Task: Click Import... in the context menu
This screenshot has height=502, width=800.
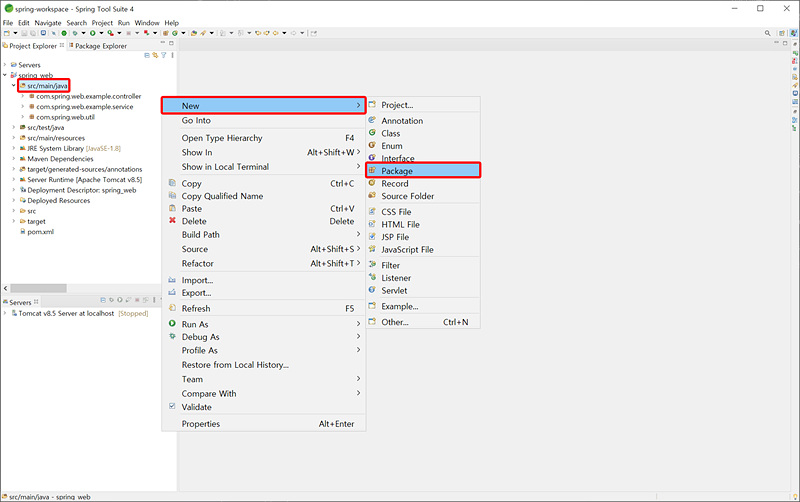Action: pyautogui.click(x=263, y=280)
